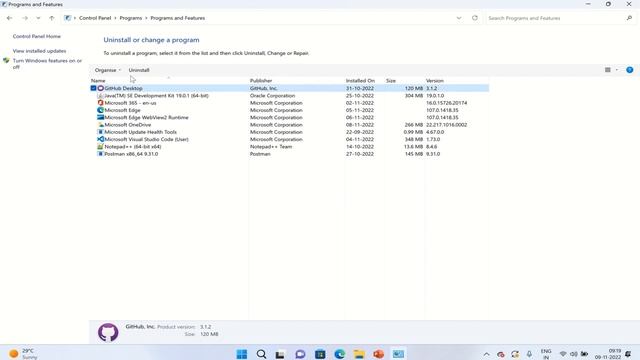Open View installed updates link
Image resolution: width=640 pixels, height=360 pixels.
39,51
